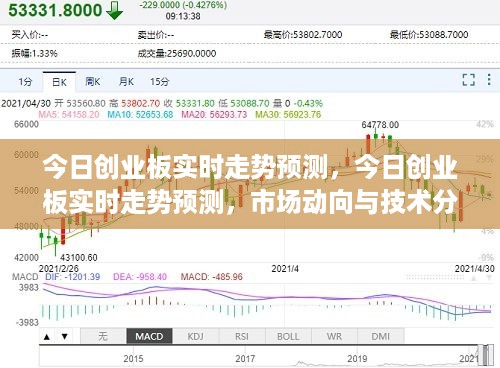500x368 pixels.
Task: Click the up triangle indicator arrow
Action: point(47,337)
